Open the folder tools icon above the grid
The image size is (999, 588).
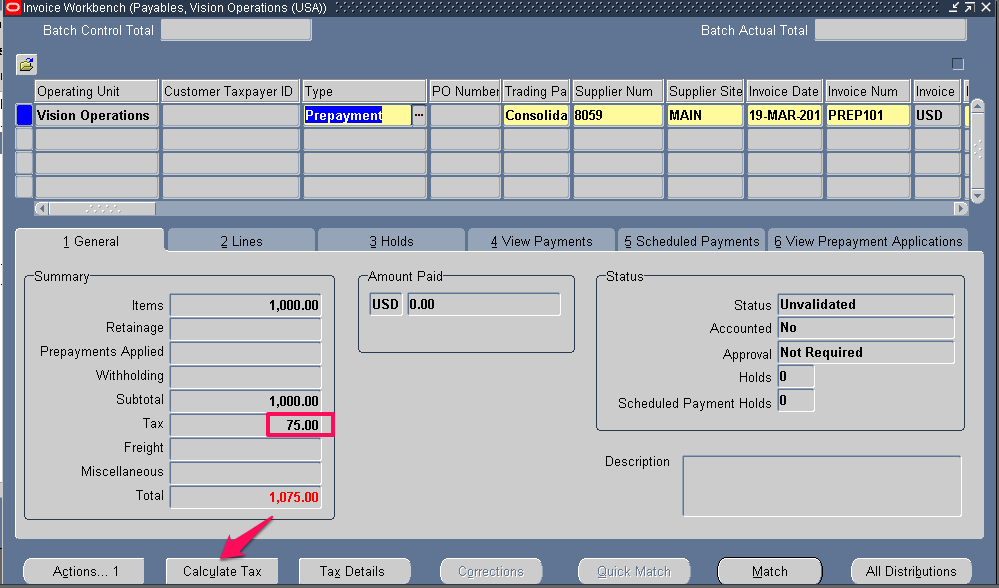26,64
